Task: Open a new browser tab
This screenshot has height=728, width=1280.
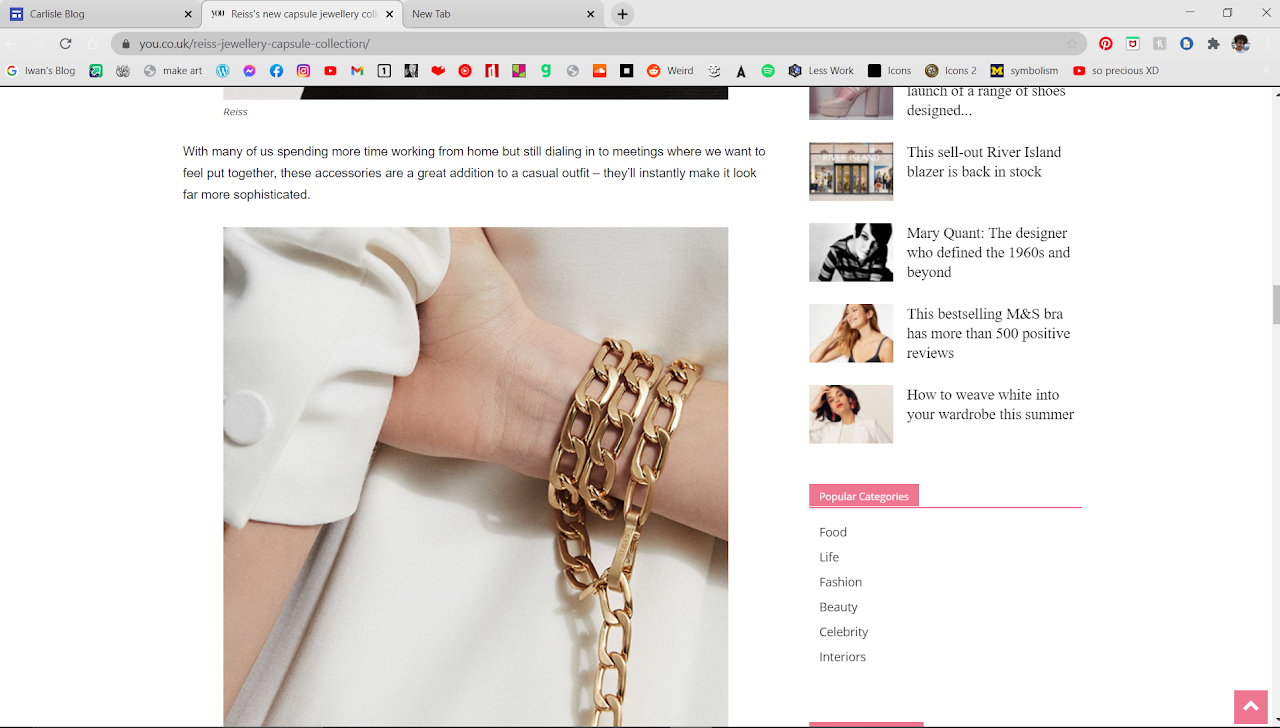Action: [x=622, y=14]
